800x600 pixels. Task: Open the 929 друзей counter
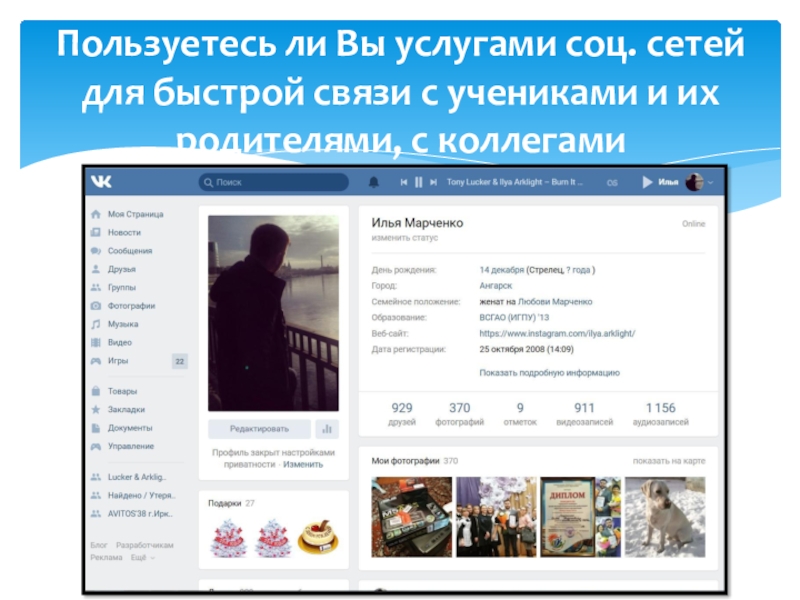coord(402,414)
